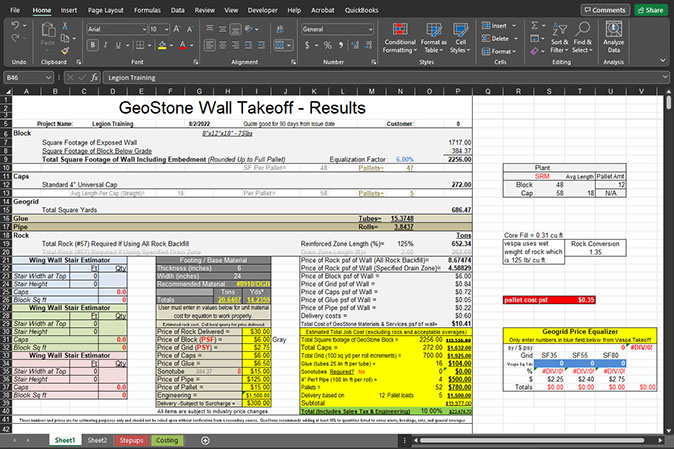Switch to the Costing sheet tab
Screen dimensions: 674x449
pos(166,438)
